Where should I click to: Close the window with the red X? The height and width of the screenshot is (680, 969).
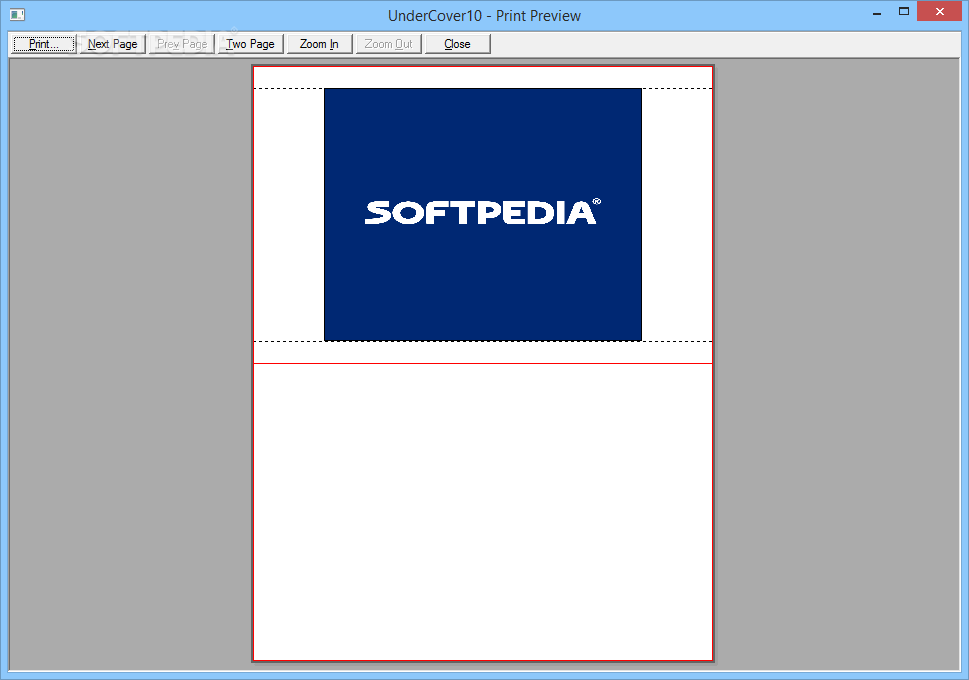[939, 12]
